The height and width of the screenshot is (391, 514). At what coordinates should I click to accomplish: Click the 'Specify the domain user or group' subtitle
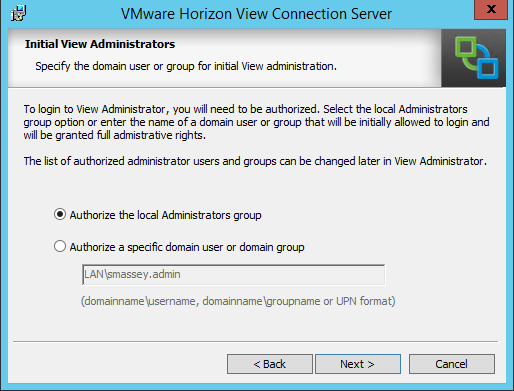[x=186, y=66]
